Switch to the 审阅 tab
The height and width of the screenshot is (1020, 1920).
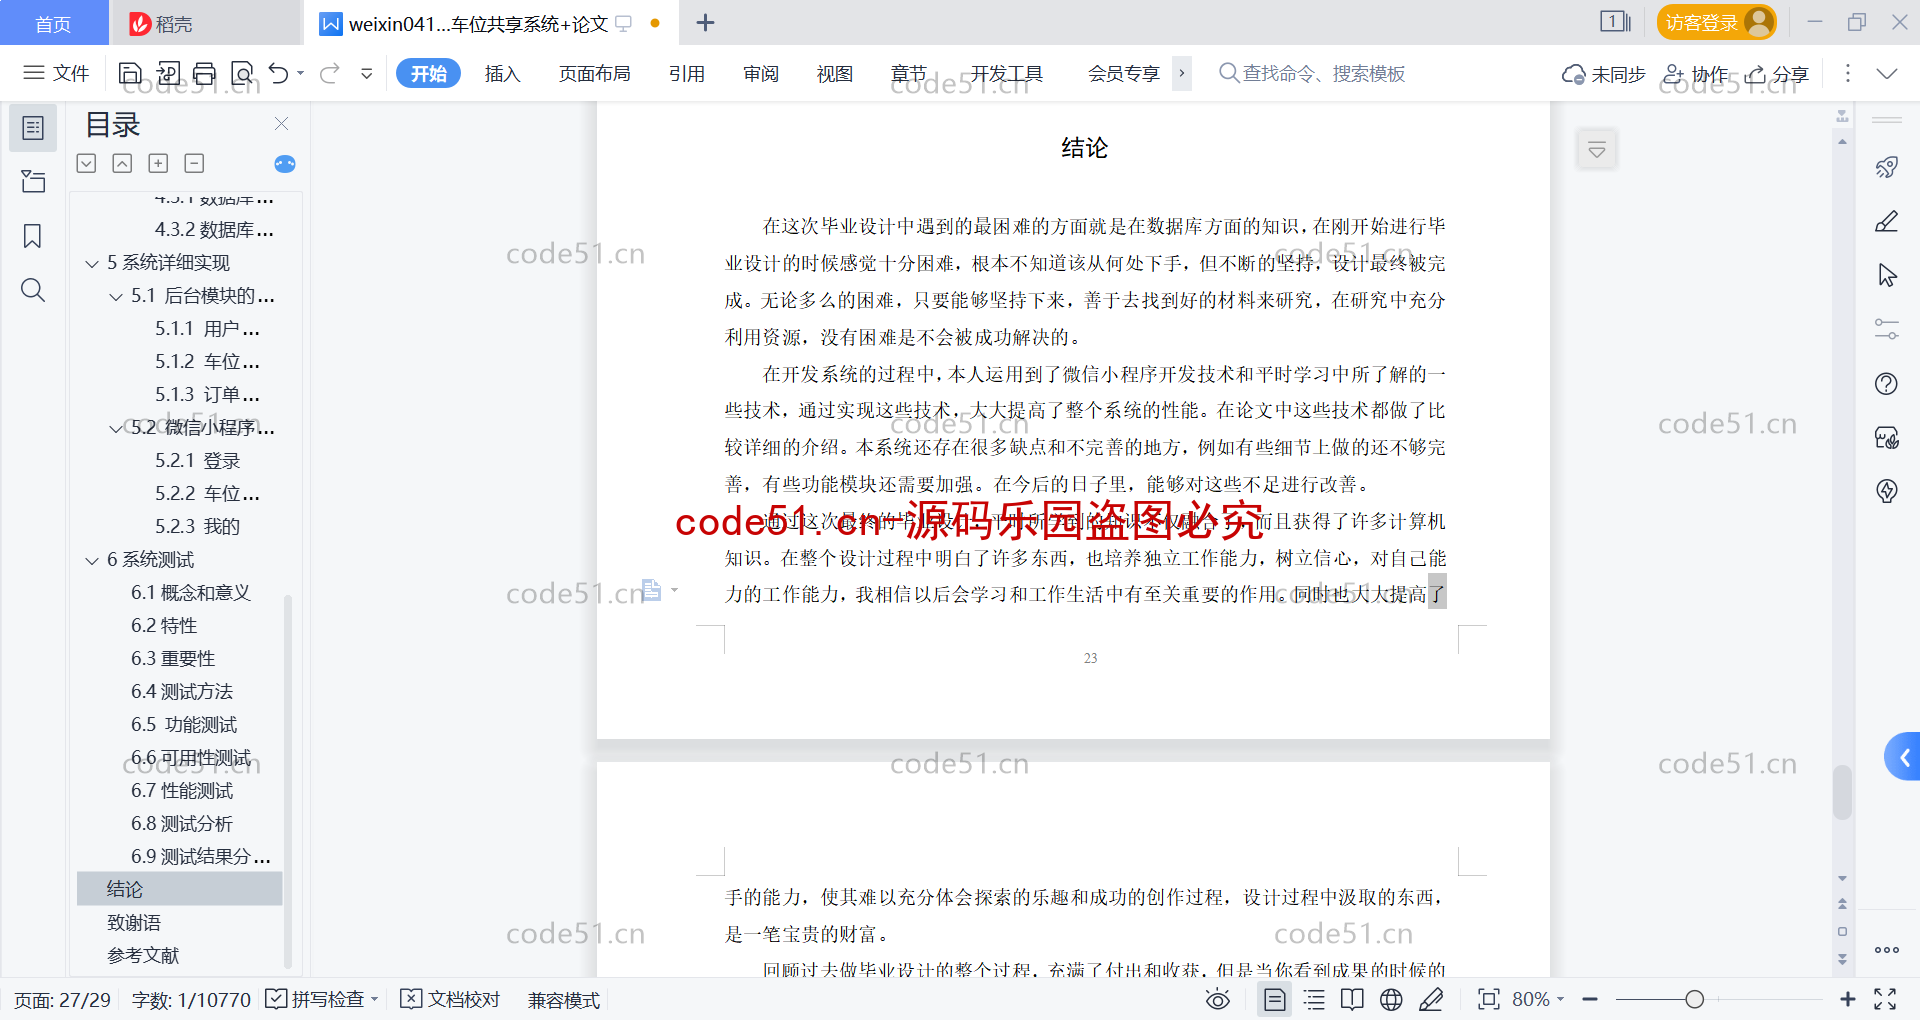click(x=761, y=73)
